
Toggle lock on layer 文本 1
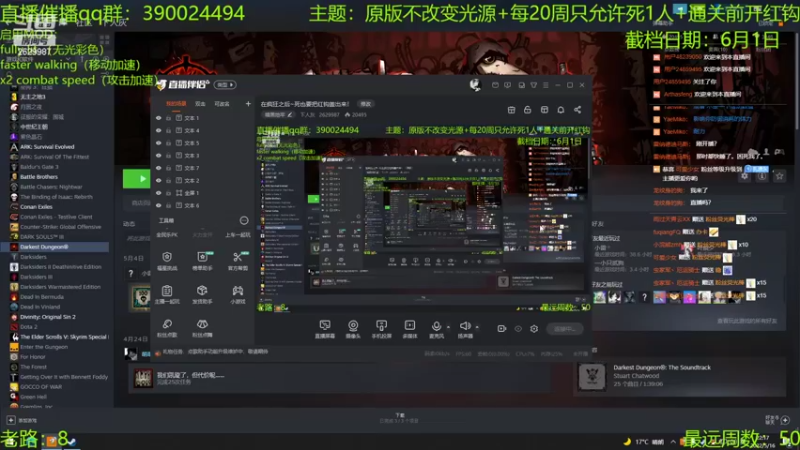(168, 118)
